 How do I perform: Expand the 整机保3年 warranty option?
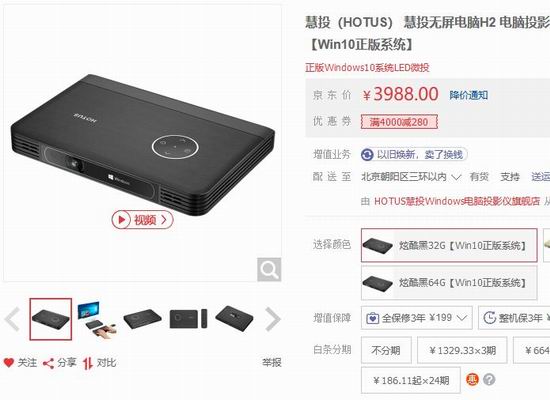[x=514, y=318]
